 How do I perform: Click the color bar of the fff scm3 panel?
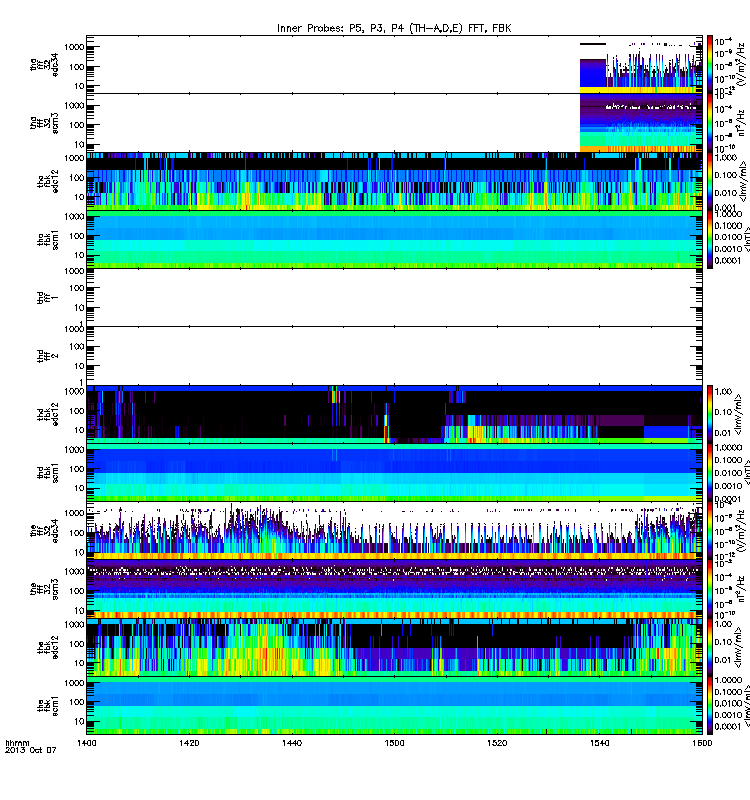[710, 589]
